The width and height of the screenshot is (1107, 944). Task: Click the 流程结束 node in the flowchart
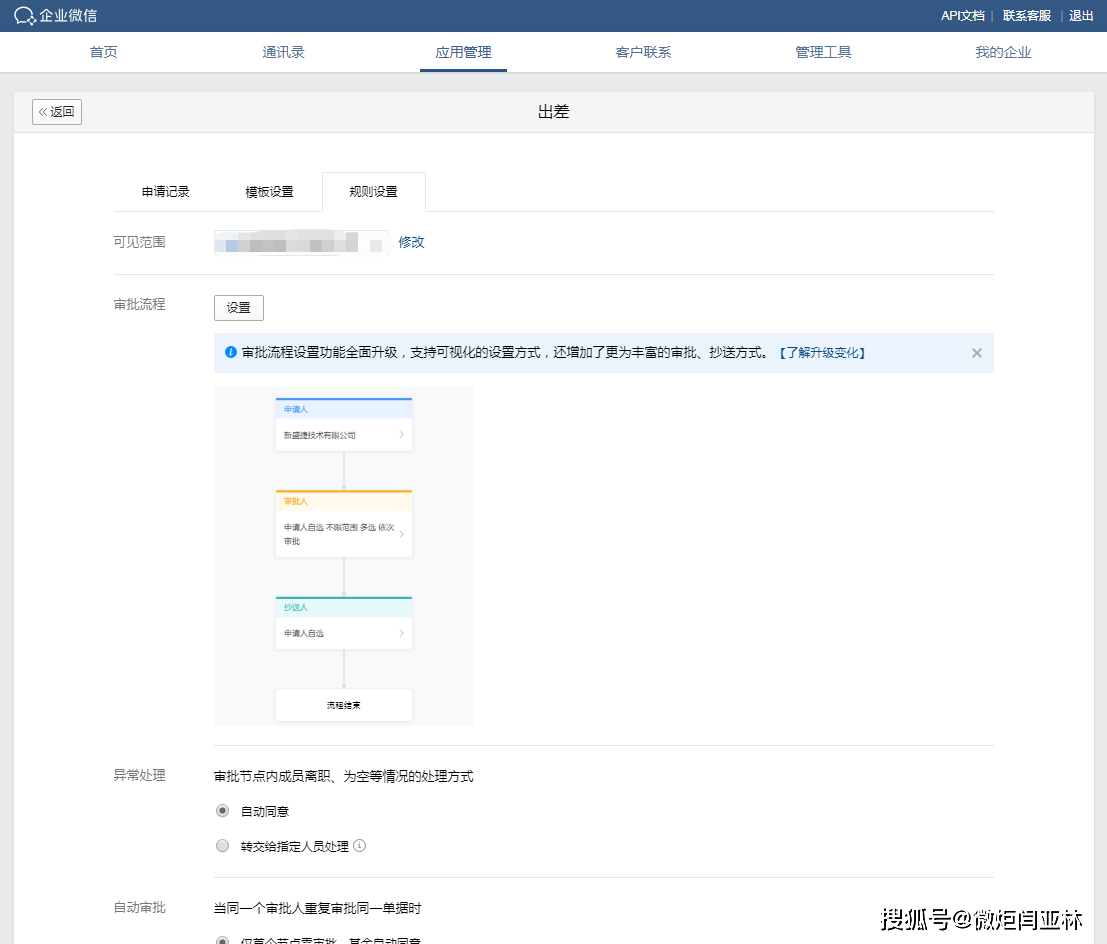coord(344,705)
